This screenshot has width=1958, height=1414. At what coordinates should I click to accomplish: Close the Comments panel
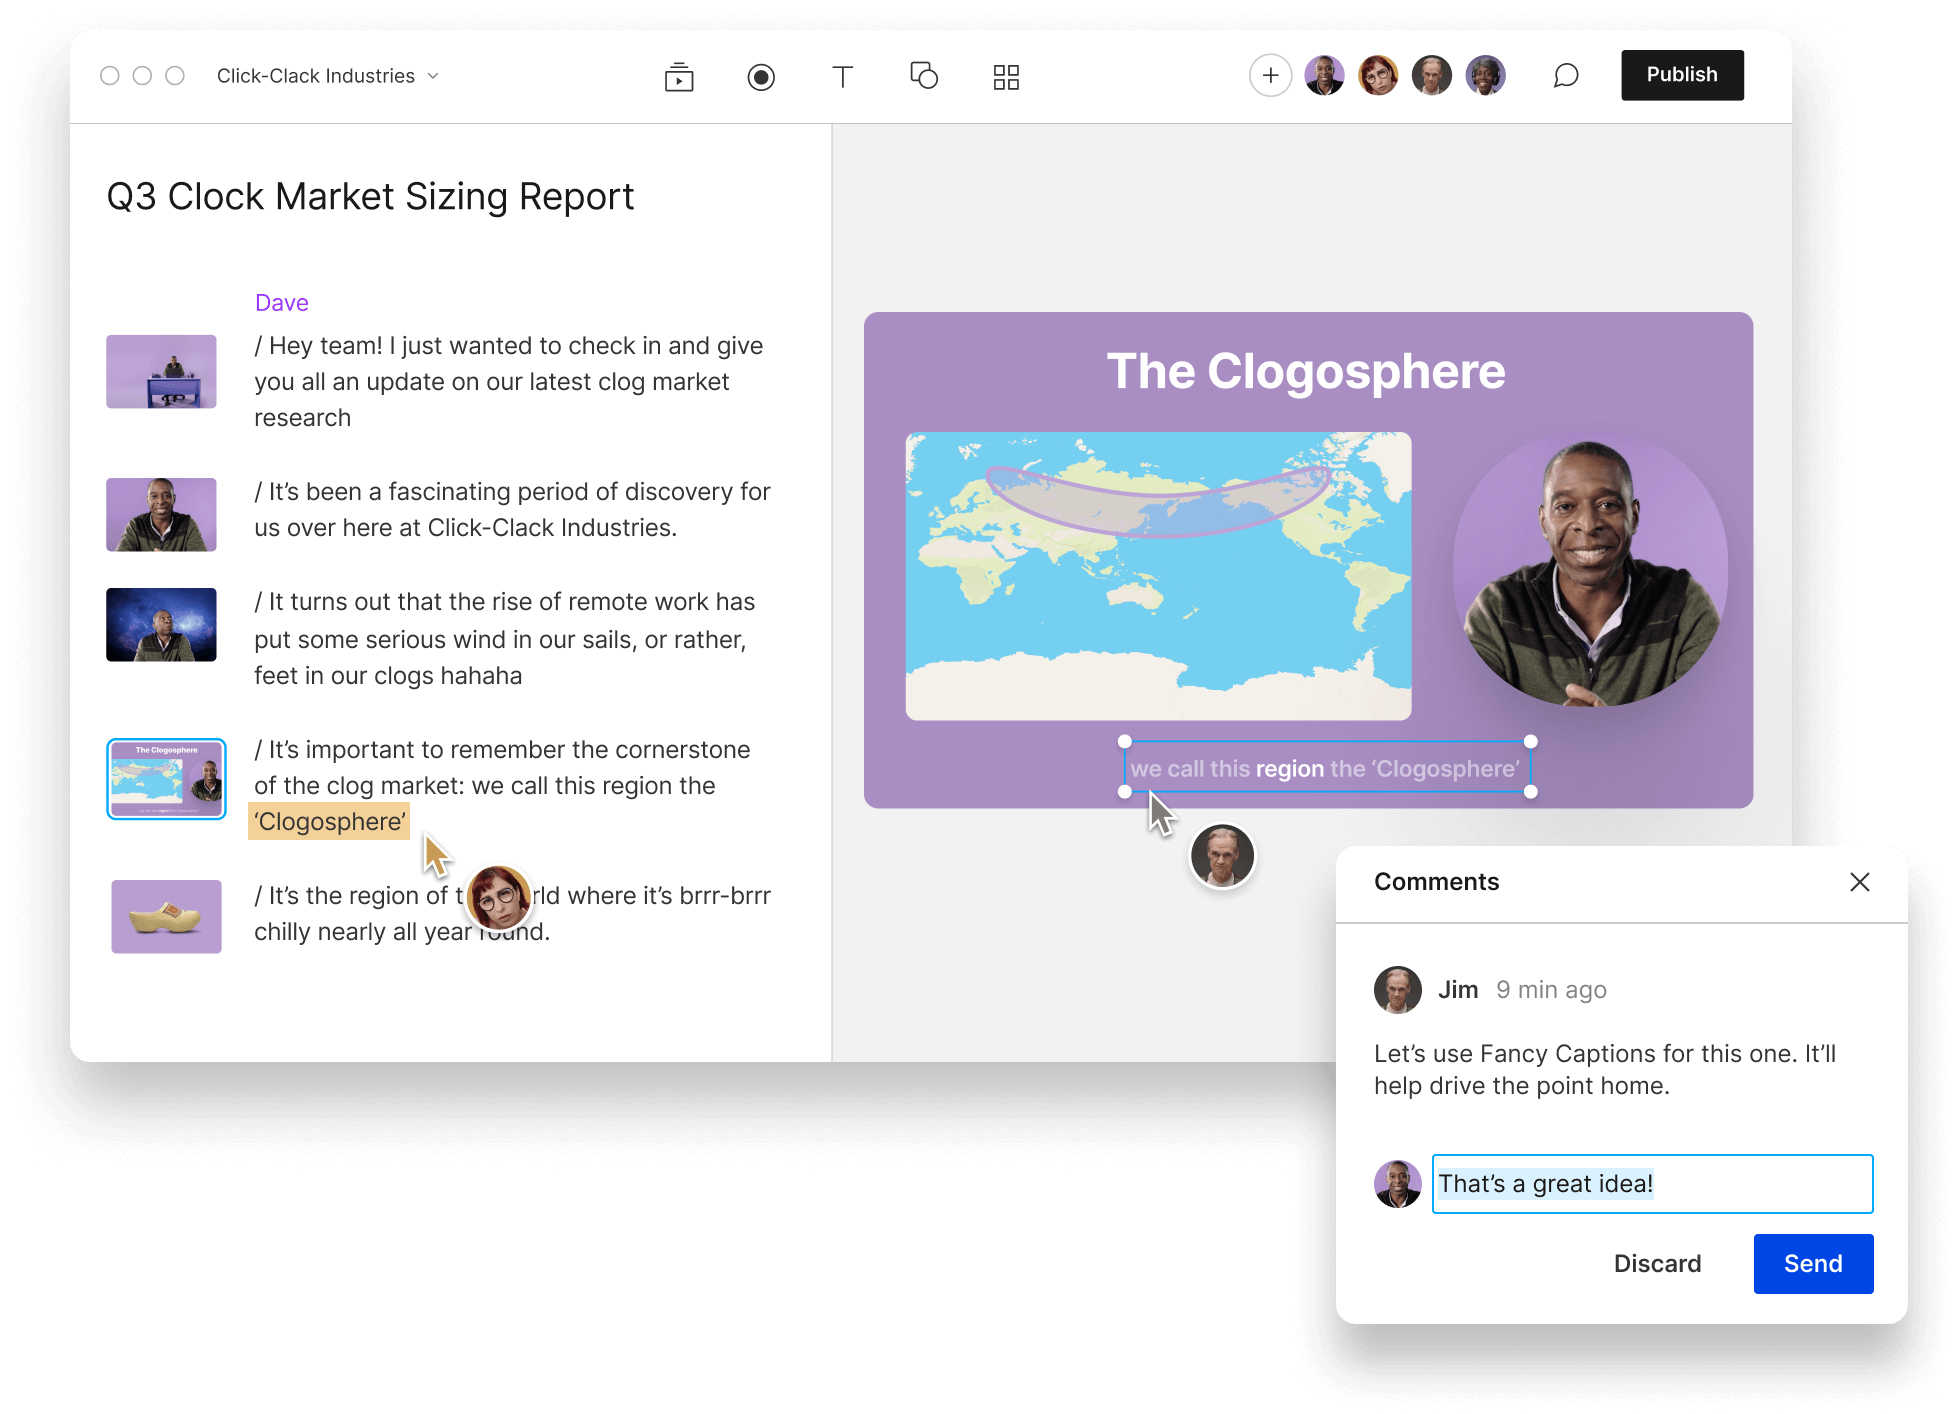[x=1861, y=882]
